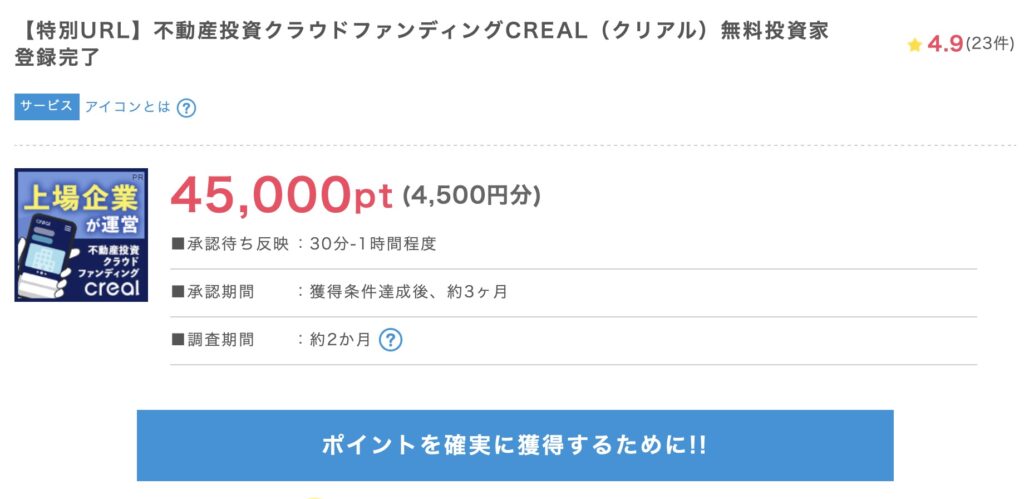
Task: Click the 約2か月 investigation period value
Action: tap(340, 340)
